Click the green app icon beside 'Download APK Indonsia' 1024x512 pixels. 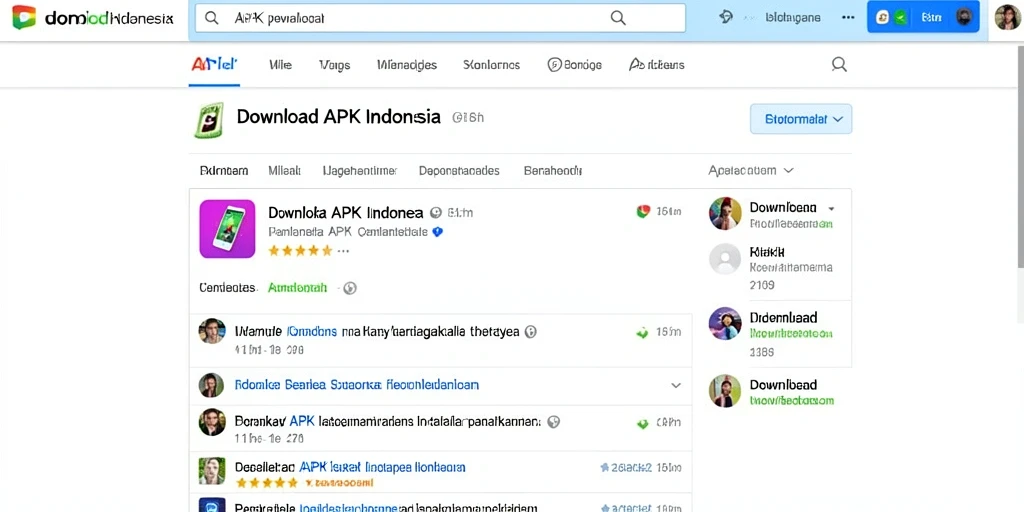click(209, 120)
